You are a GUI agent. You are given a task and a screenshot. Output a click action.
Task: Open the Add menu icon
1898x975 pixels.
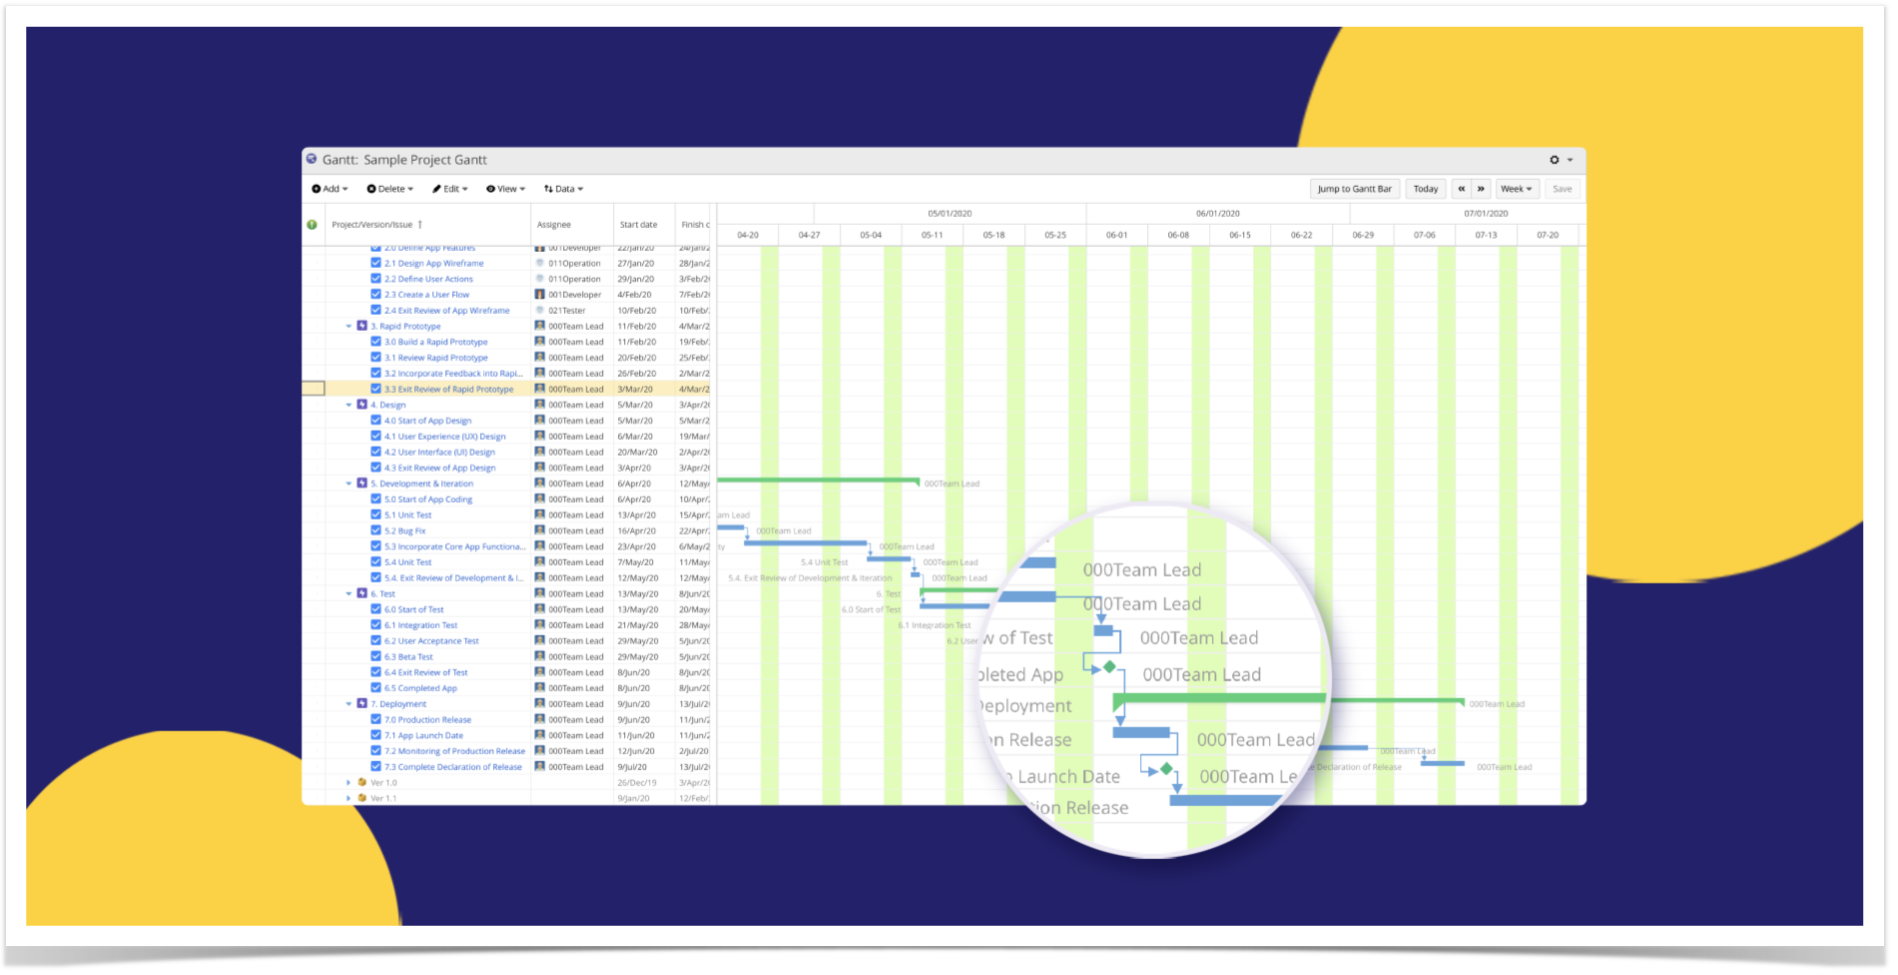316,188
